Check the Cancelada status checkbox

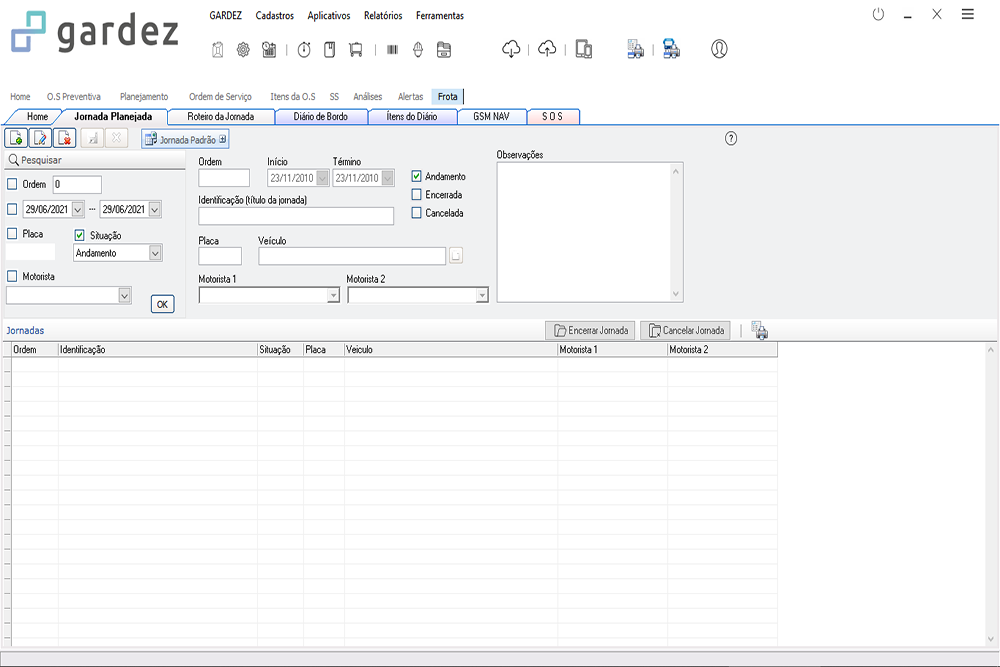point(416,213)
